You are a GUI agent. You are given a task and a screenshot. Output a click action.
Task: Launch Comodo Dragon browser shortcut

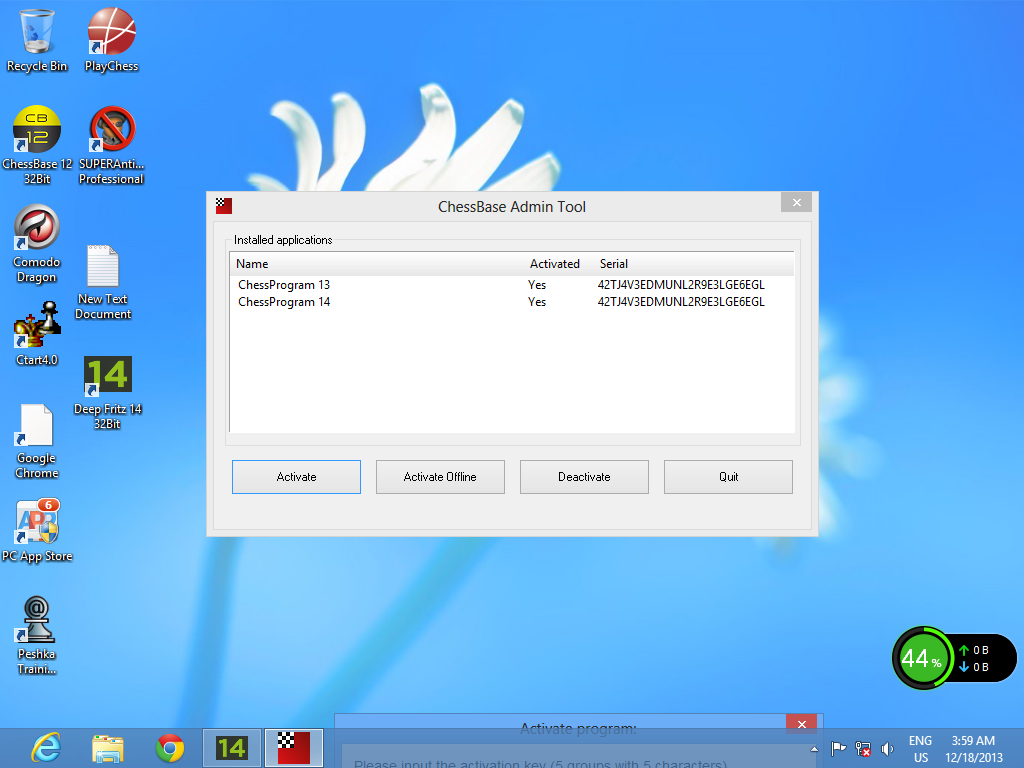37,244
